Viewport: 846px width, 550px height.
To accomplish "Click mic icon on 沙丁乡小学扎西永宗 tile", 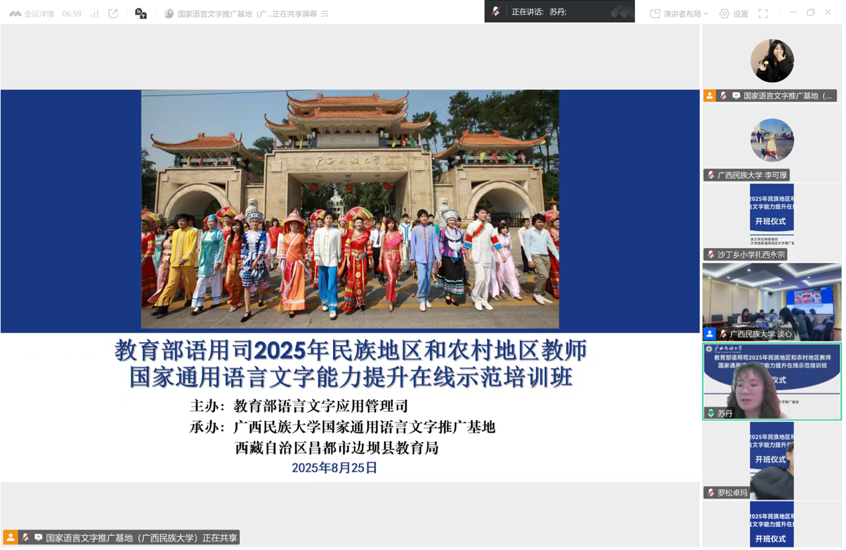I will [711, 255].
